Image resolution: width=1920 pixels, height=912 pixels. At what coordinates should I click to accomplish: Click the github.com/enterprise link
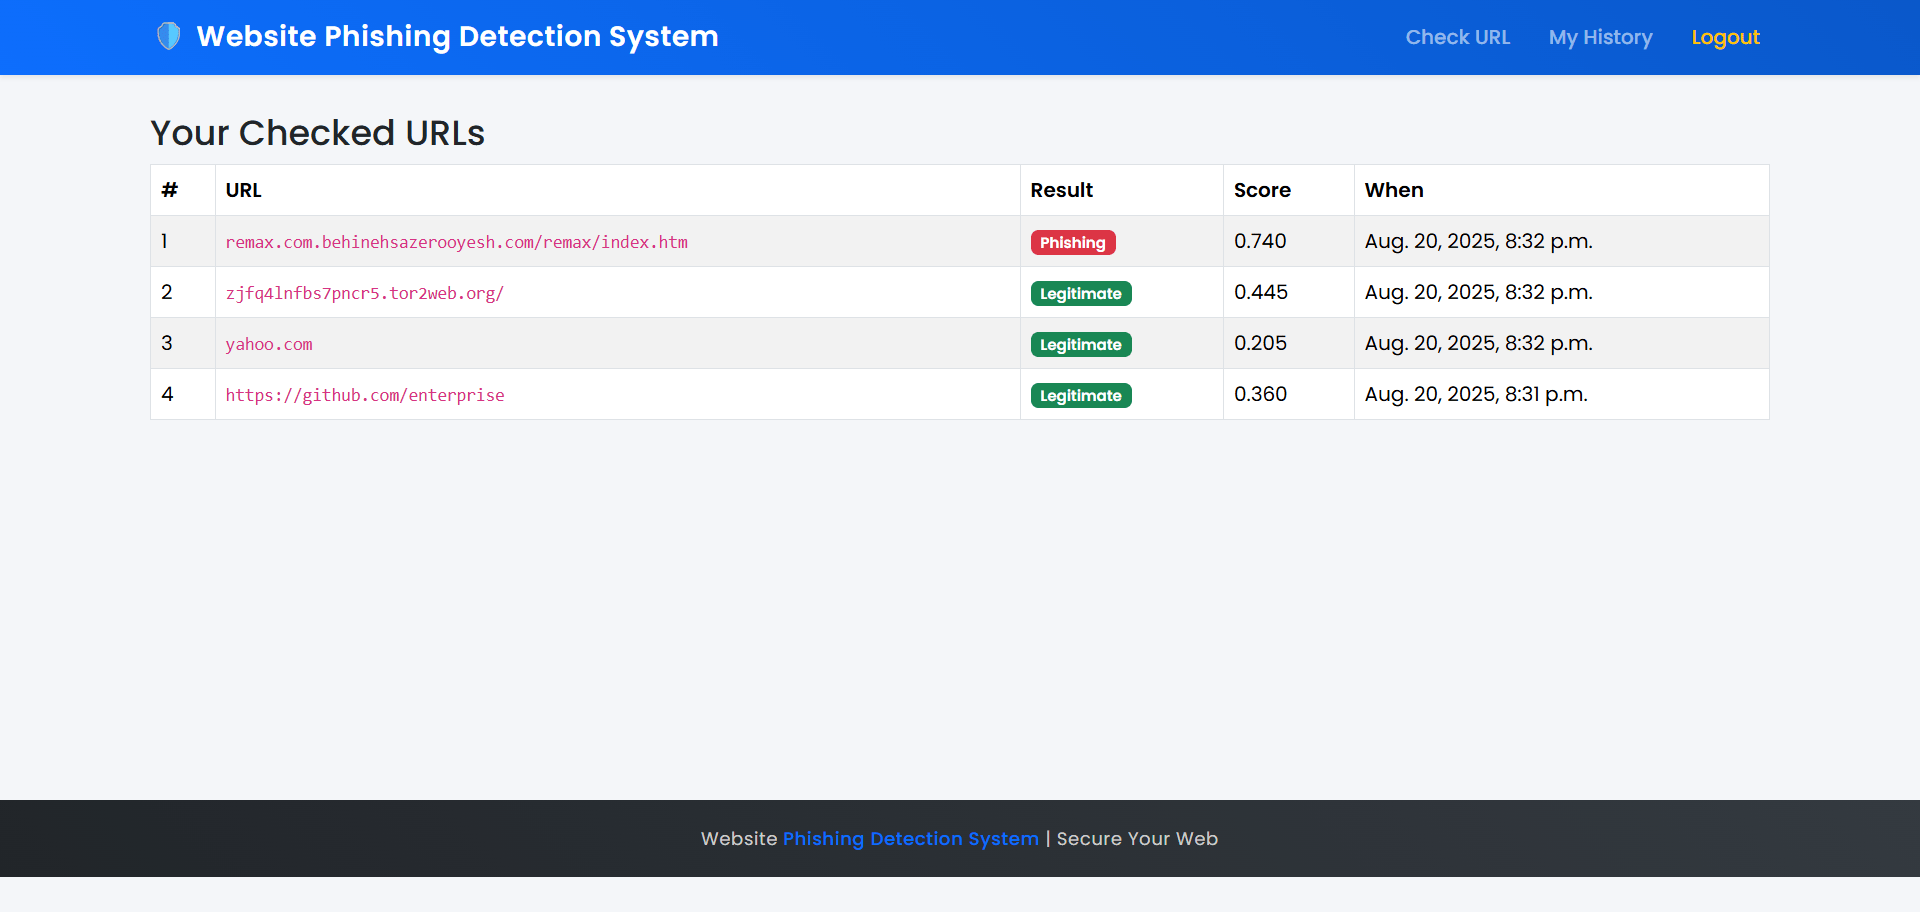365,394
